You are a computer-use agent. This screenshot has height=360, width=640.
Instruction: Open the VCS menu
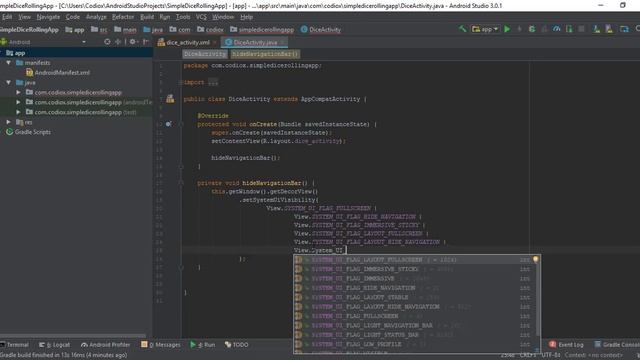click(x=201, y=17)
